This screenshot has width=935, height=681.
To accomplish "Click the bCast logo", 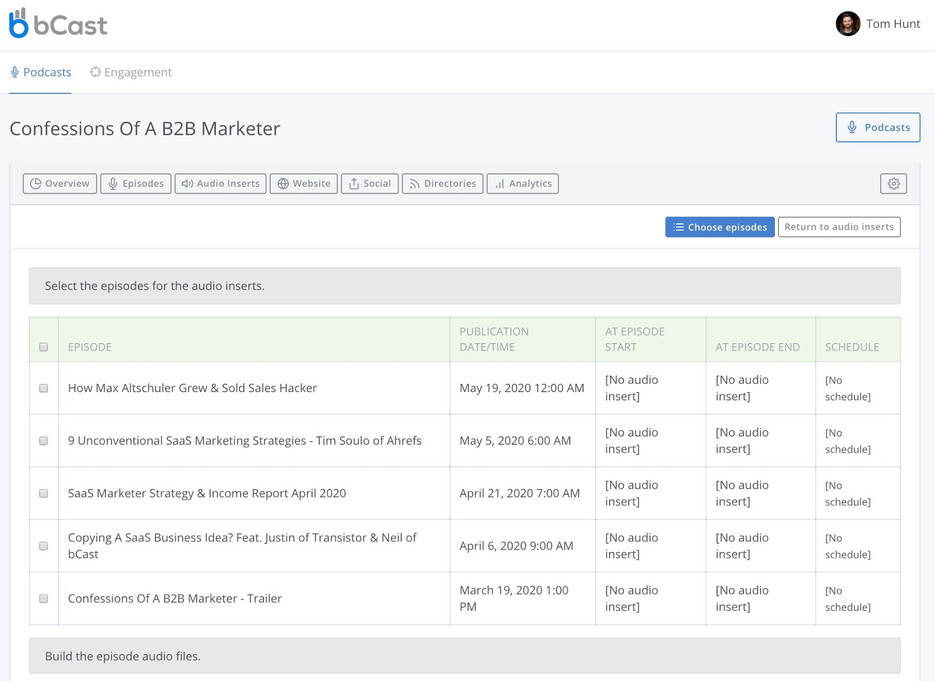I will 57,23.
